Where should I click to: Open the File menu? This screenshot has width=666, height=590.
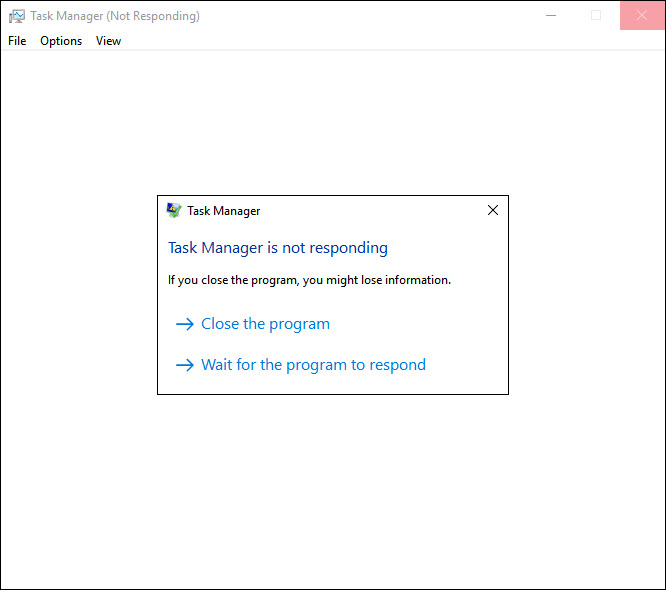(x=17, y=41)
